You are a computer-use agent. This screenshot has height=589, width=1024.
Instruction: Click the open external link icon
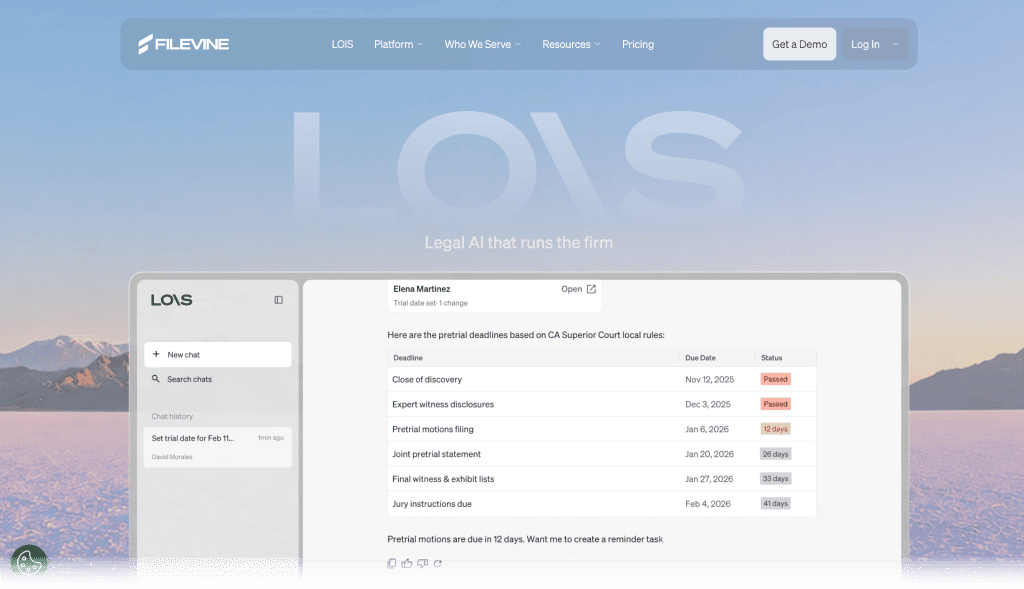[591, 289]
